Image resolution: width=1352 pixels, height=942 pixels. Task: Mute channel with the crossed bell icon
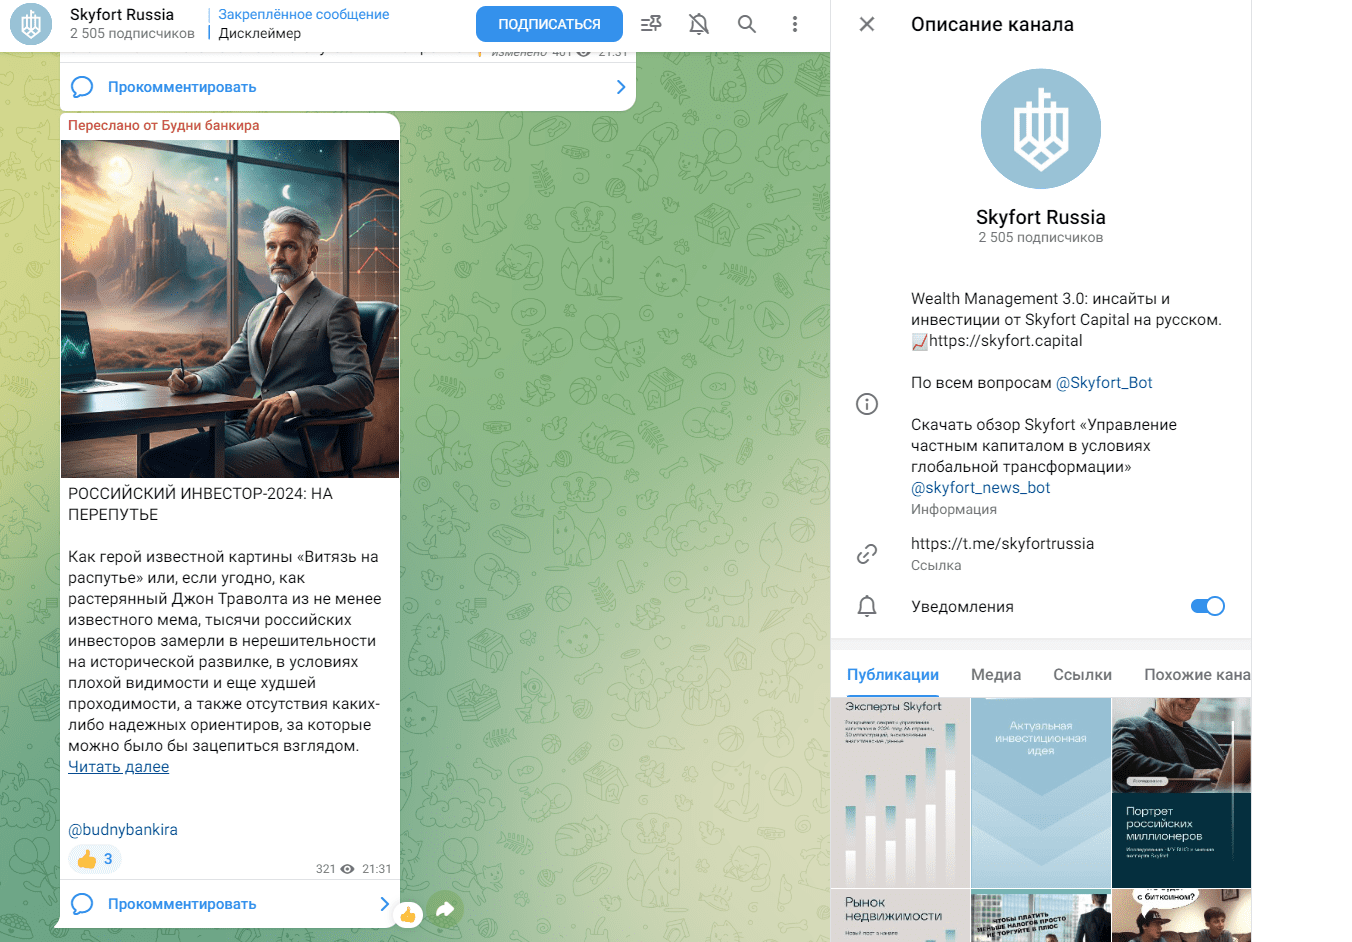tap(699, 24)
